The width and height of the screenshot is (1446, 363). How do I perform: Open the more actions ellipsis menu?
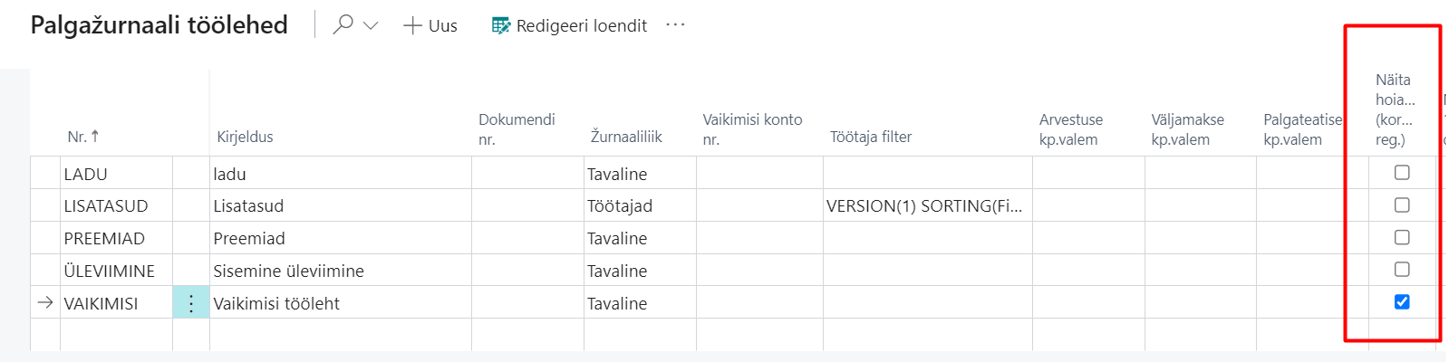(x=676, y=25)
